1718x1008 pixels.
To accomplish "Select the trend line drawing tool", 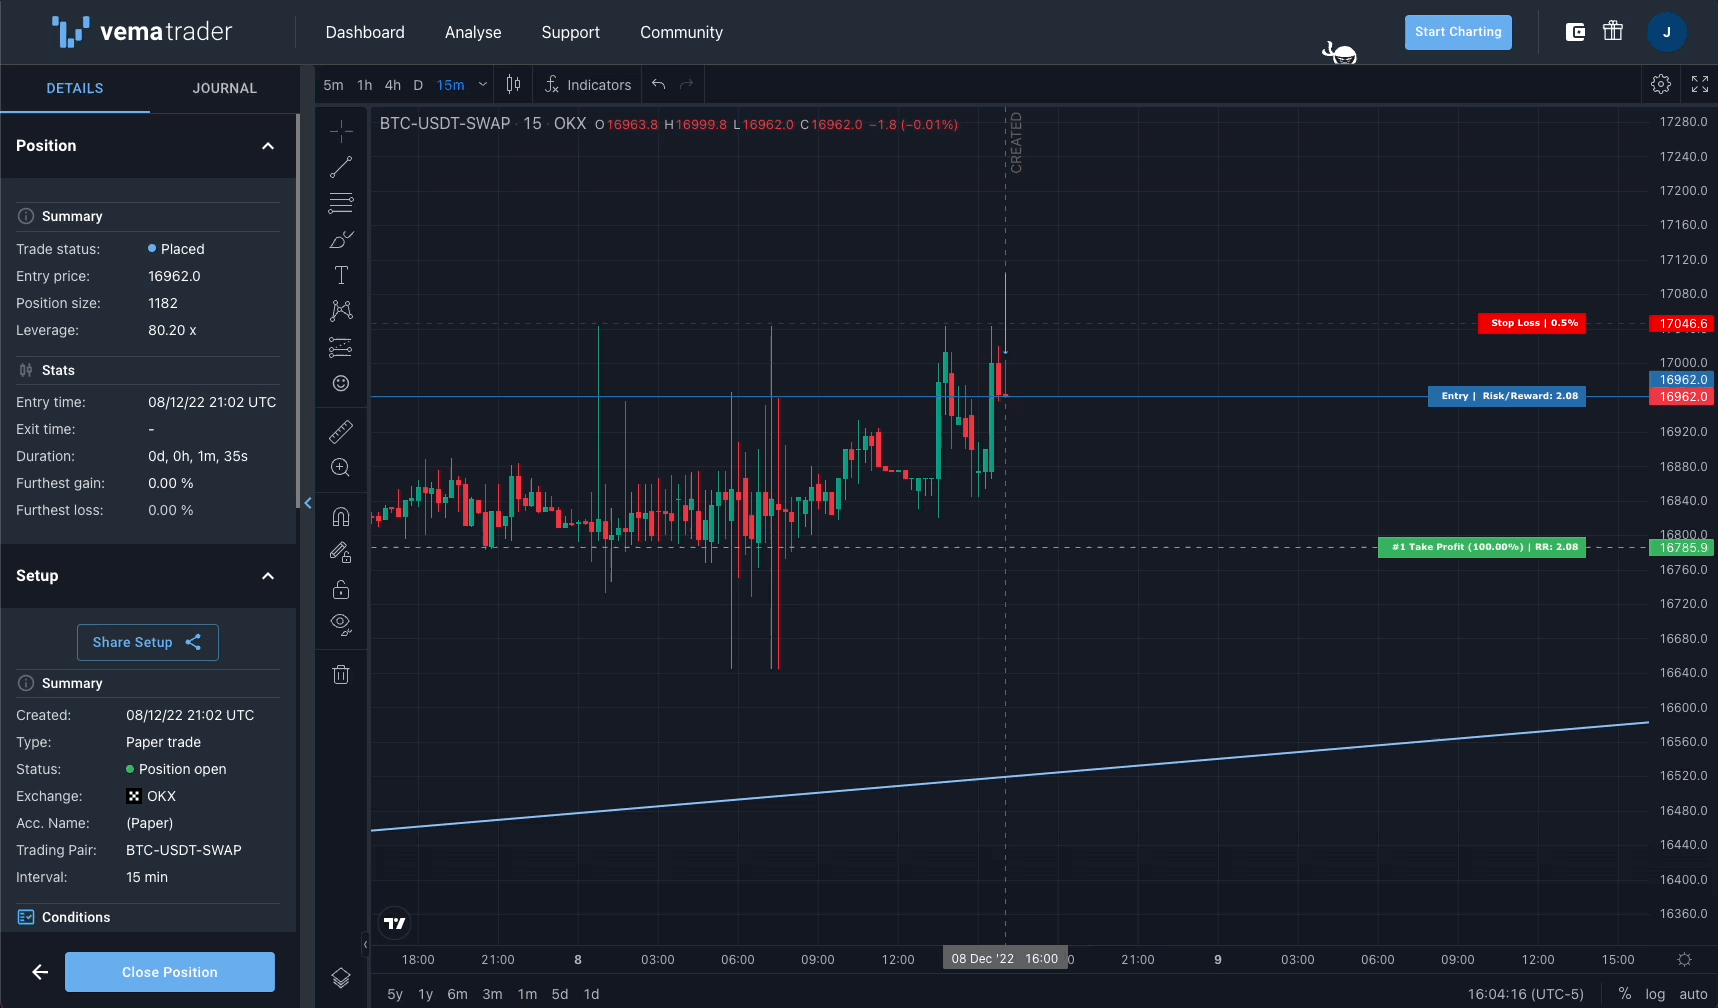I will 341,167.
